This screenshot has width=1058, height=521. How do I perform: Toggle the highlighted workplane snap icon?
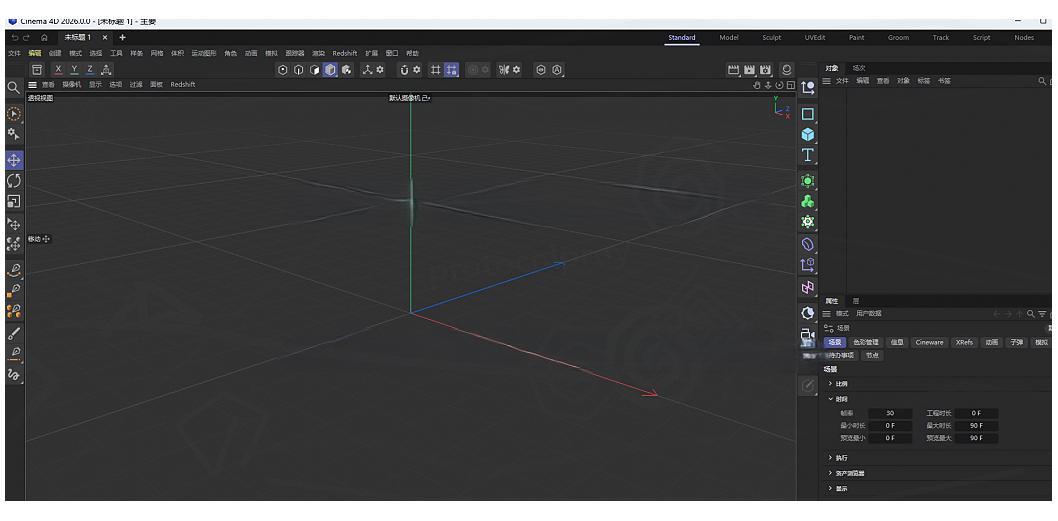coord(451,70)
